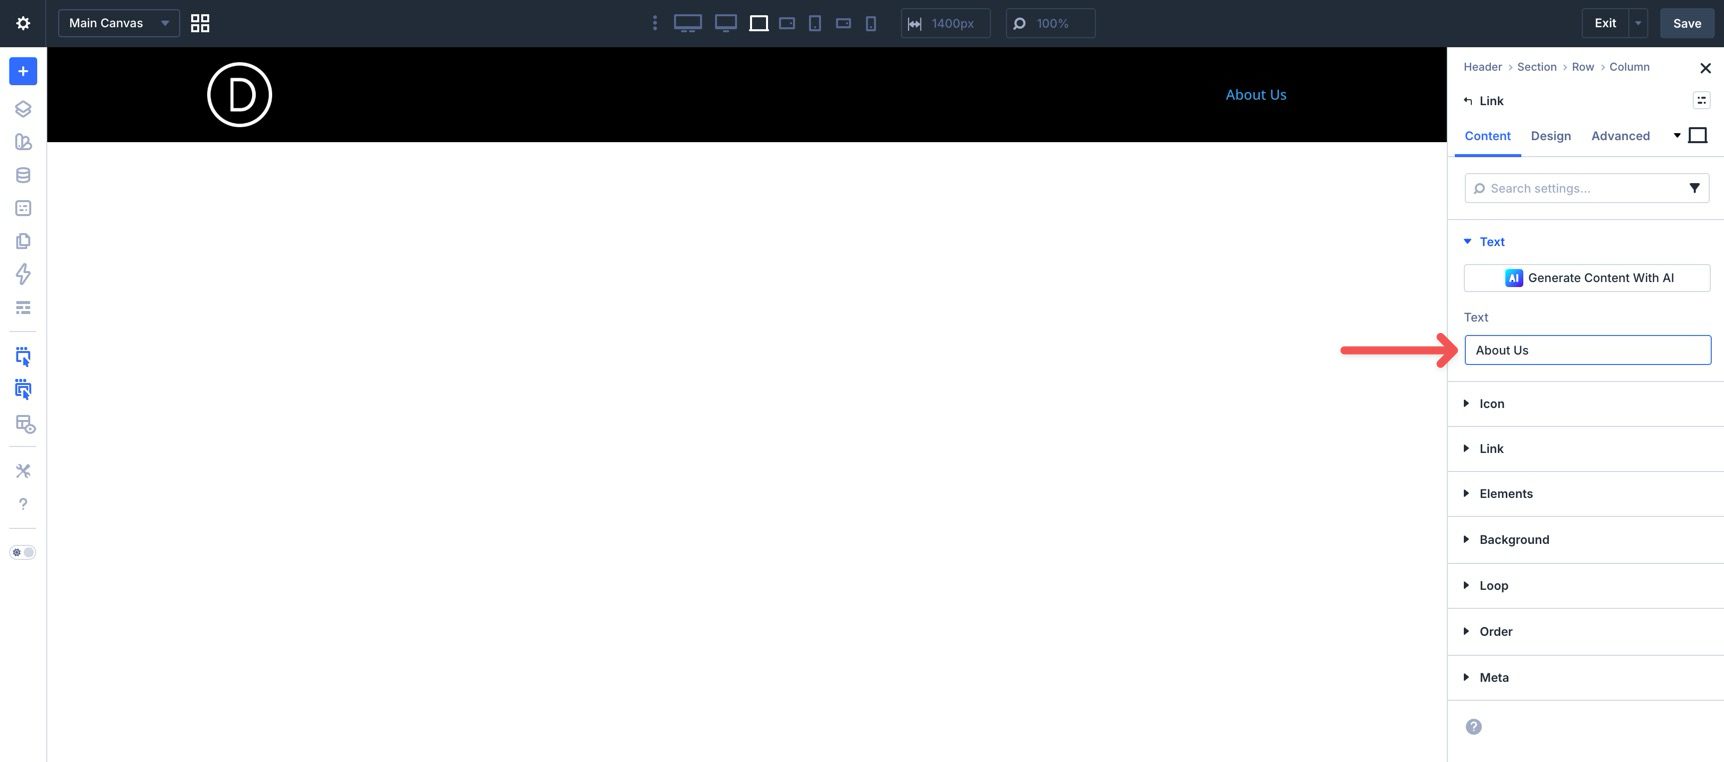The width and height of the screenshot is (1724, 762).
Task: Switch to the Content tab
Action: (1487, 136)
